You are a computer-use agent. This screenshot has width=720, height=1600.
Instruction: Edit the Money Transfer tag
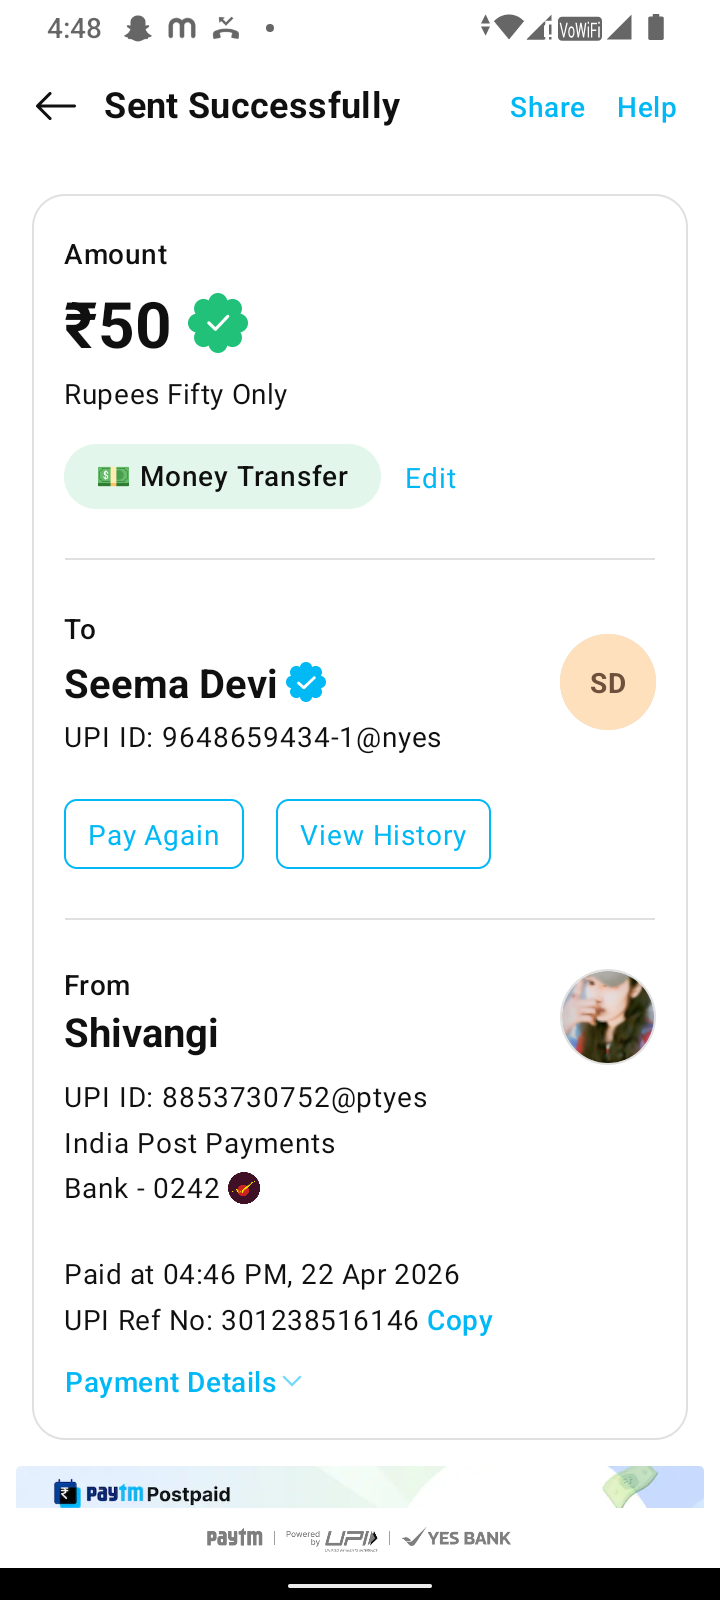coord(430,478)
